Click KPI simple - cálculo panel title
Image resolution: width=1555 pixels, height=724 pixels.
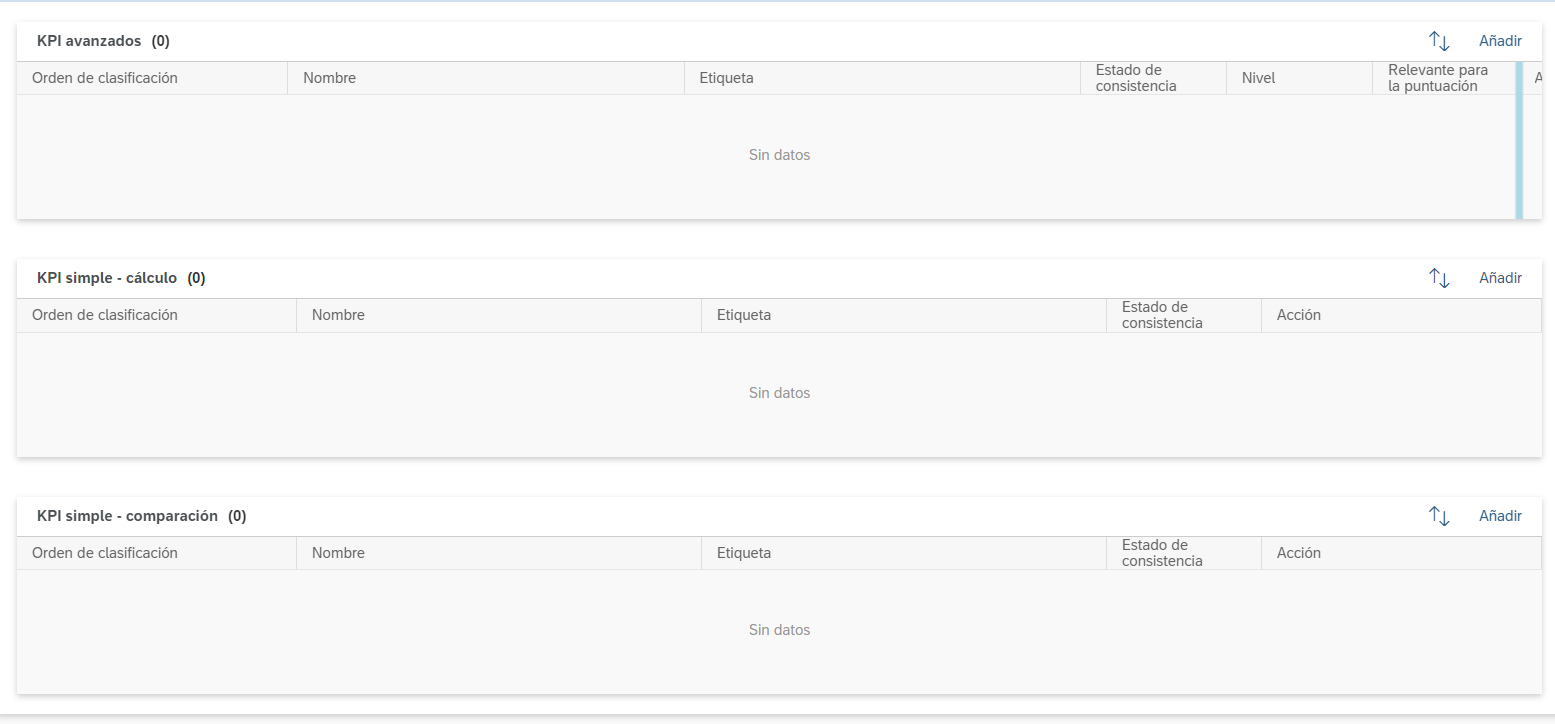107,278
